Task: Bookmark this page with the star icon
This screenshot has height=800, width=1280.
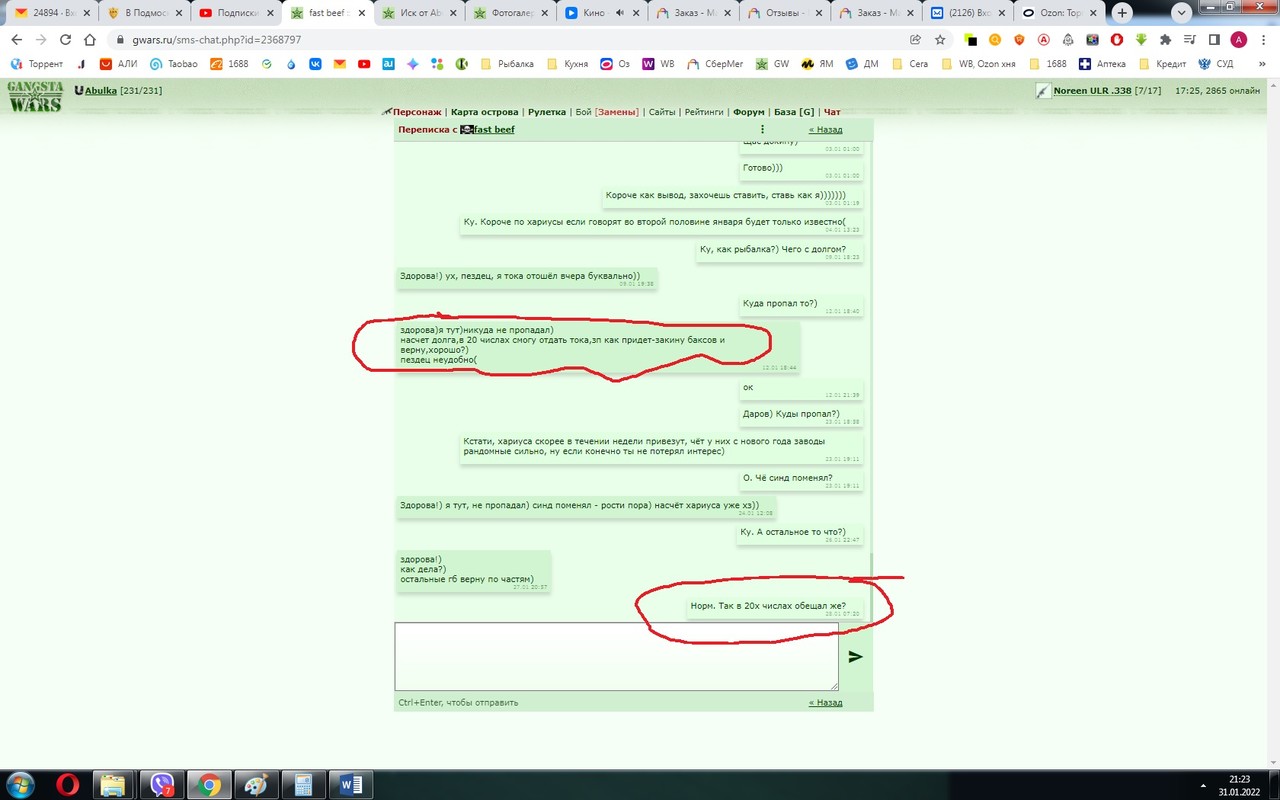Action: point(940,40)
